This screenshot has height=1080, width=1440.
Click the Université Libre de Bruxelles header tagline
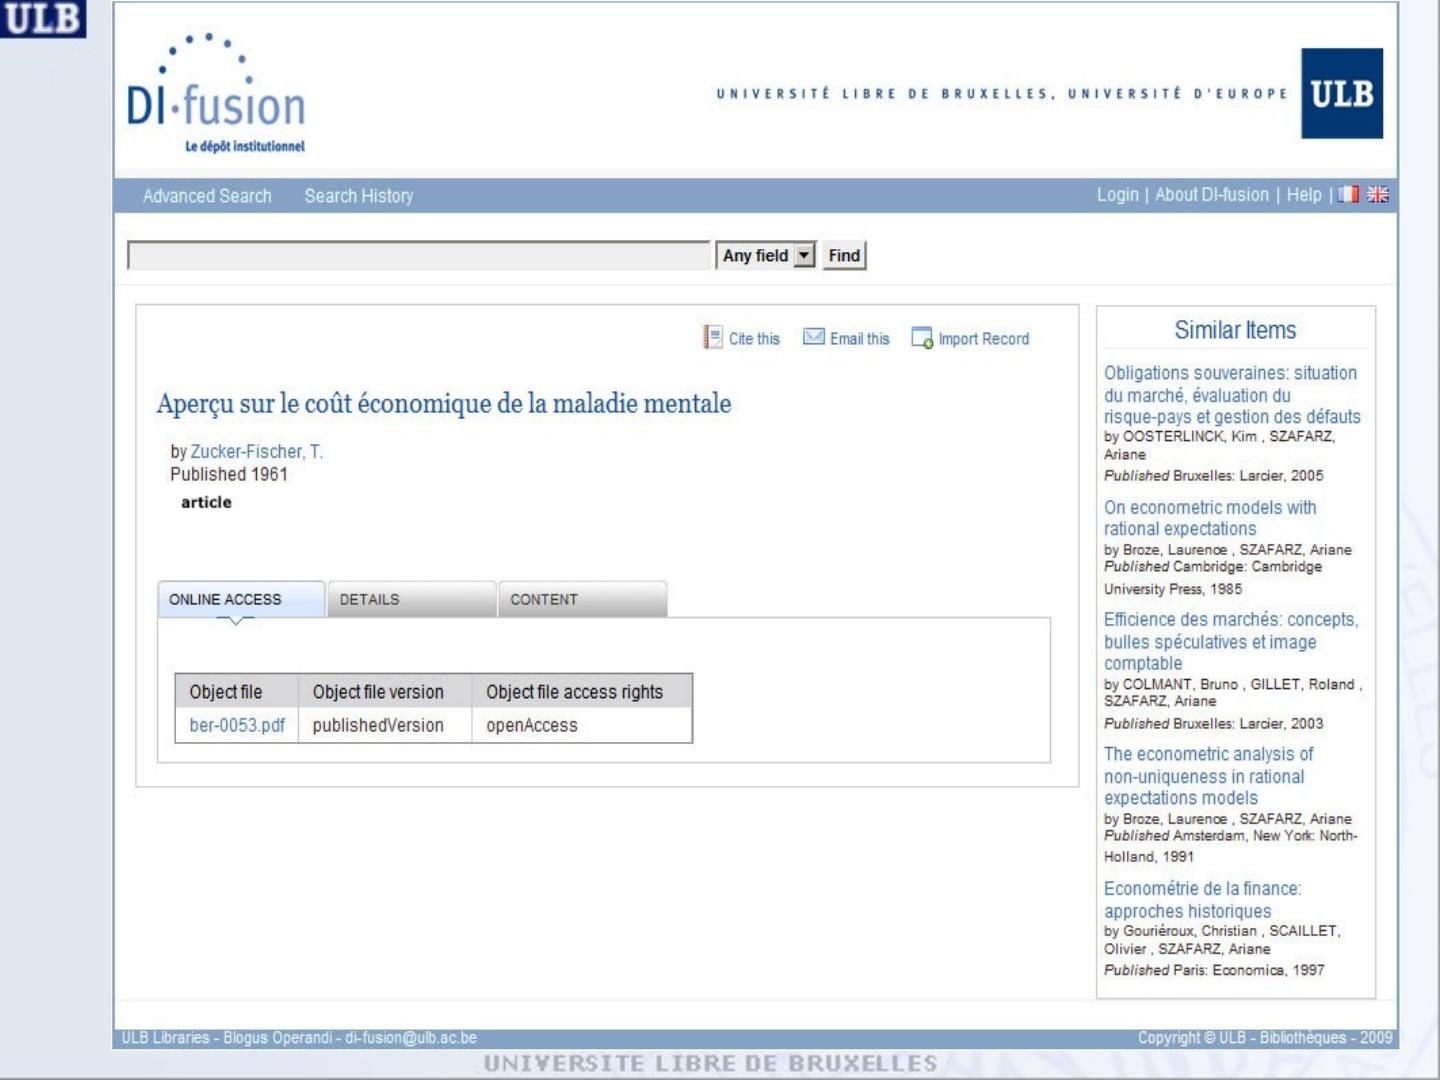point(1002,94)
